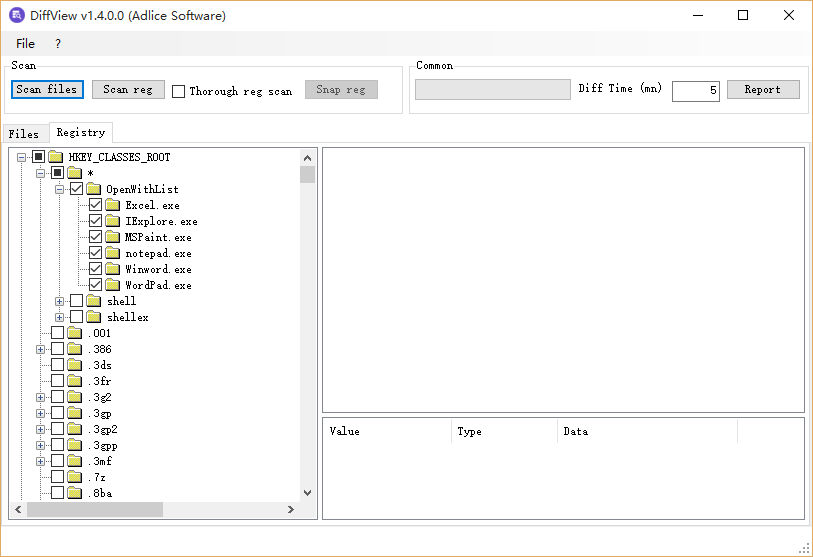Select the HKEY_CLASSES_ROOT folder icon
This screenshot has width=813, height=557.
point(55,157)
